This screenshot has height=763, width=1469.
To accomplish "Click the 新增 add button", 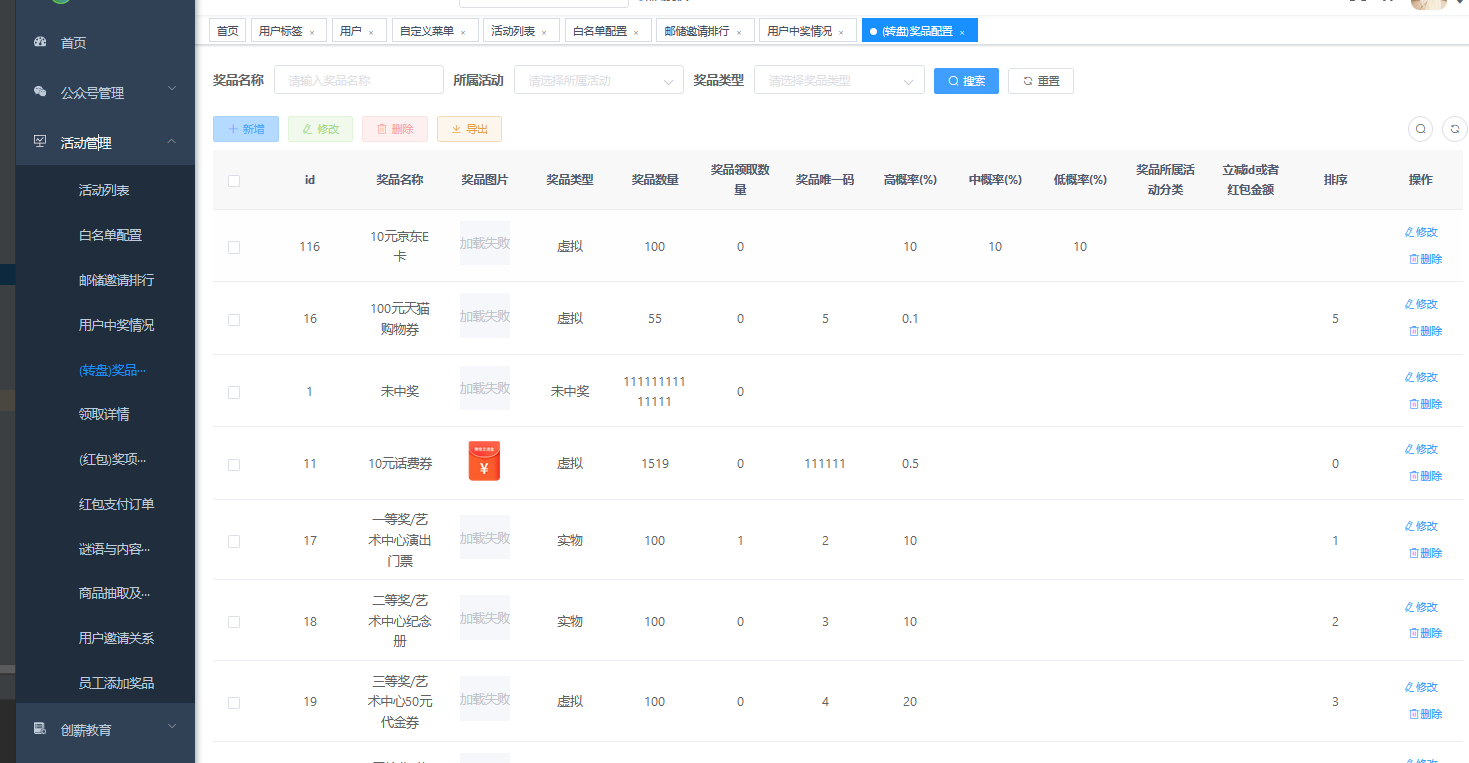I will click(x=246, y=129).
